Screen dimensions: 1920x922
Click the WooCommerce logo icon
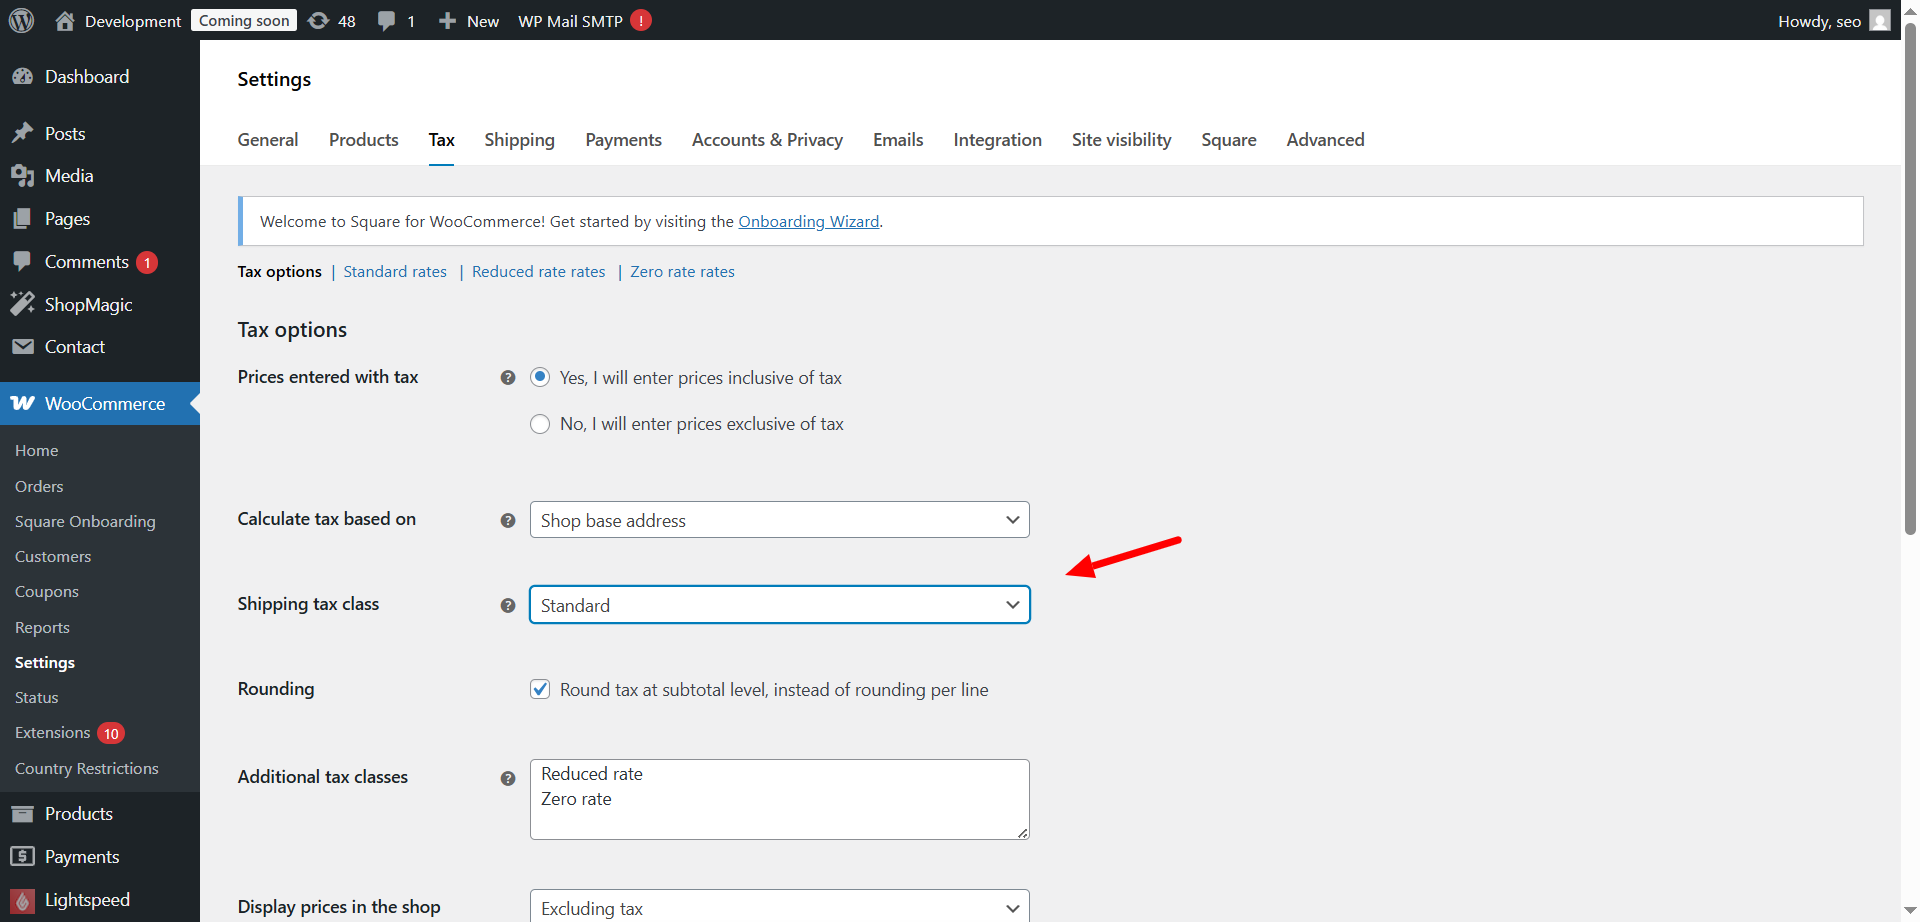click(22, 404)
